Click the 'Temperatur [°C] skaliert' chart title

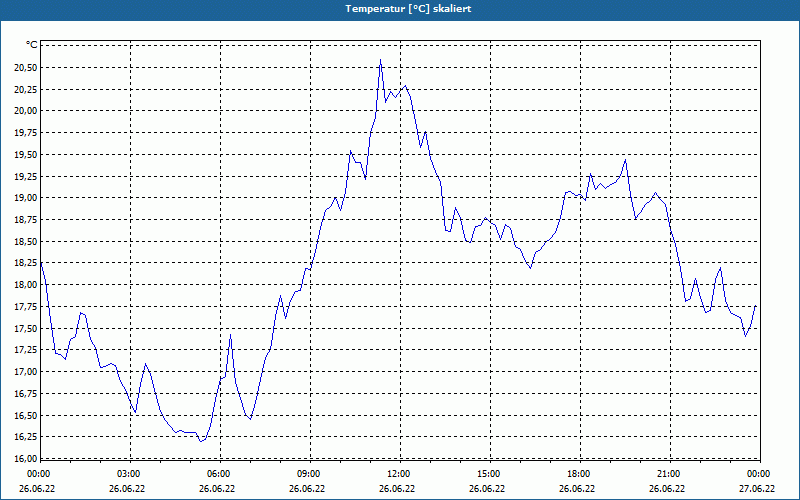[408, 9]
